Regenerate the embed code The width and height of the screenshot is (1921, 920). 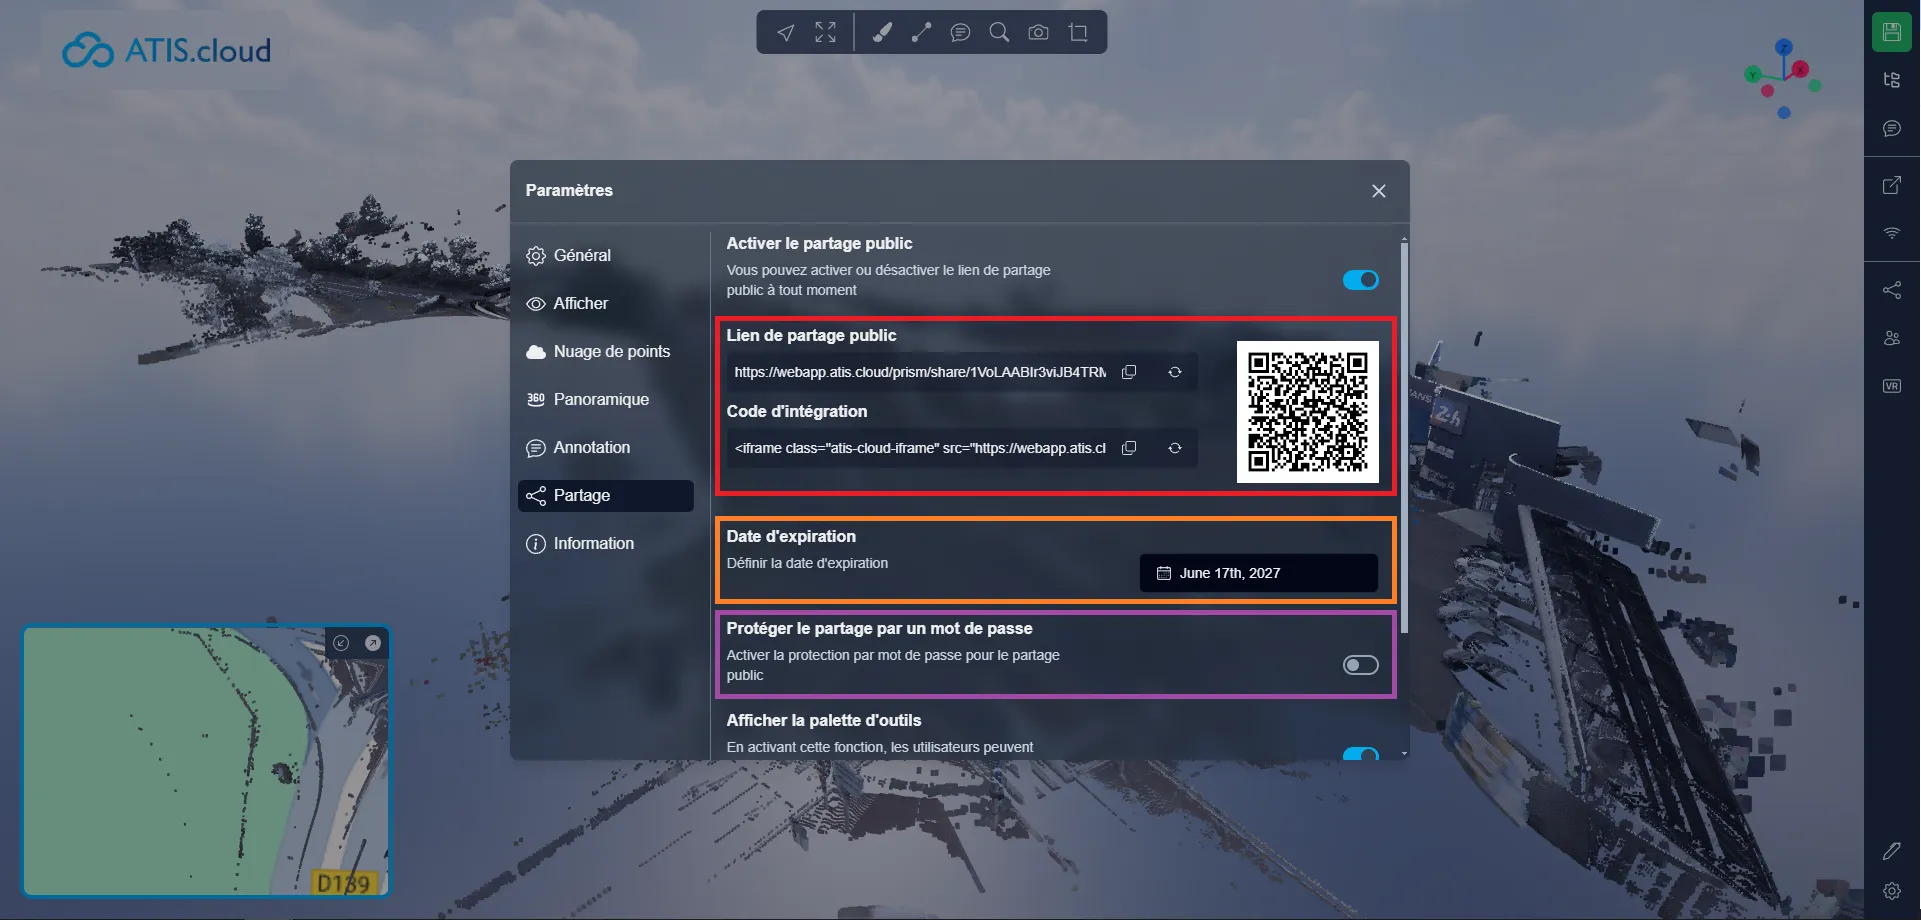coord(1175,448)
